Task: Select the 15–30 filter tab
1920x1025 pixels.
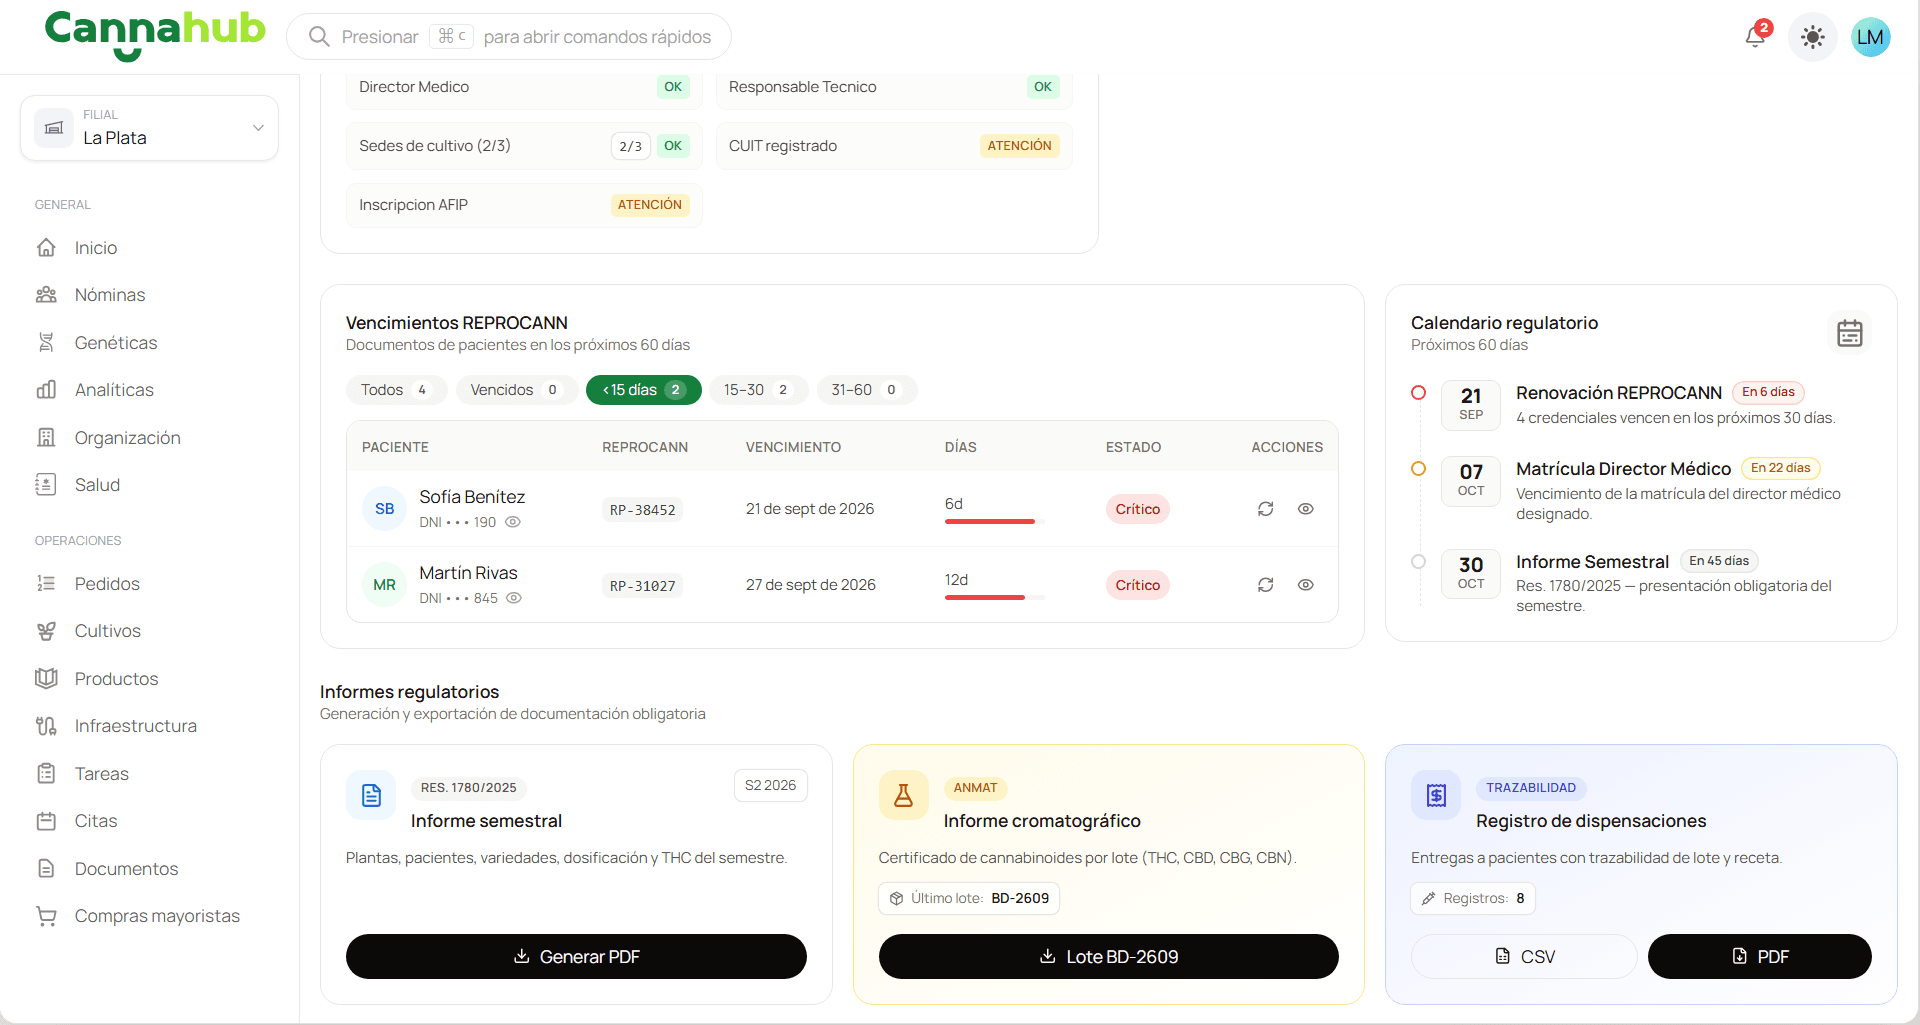Action: pos(757,390)
